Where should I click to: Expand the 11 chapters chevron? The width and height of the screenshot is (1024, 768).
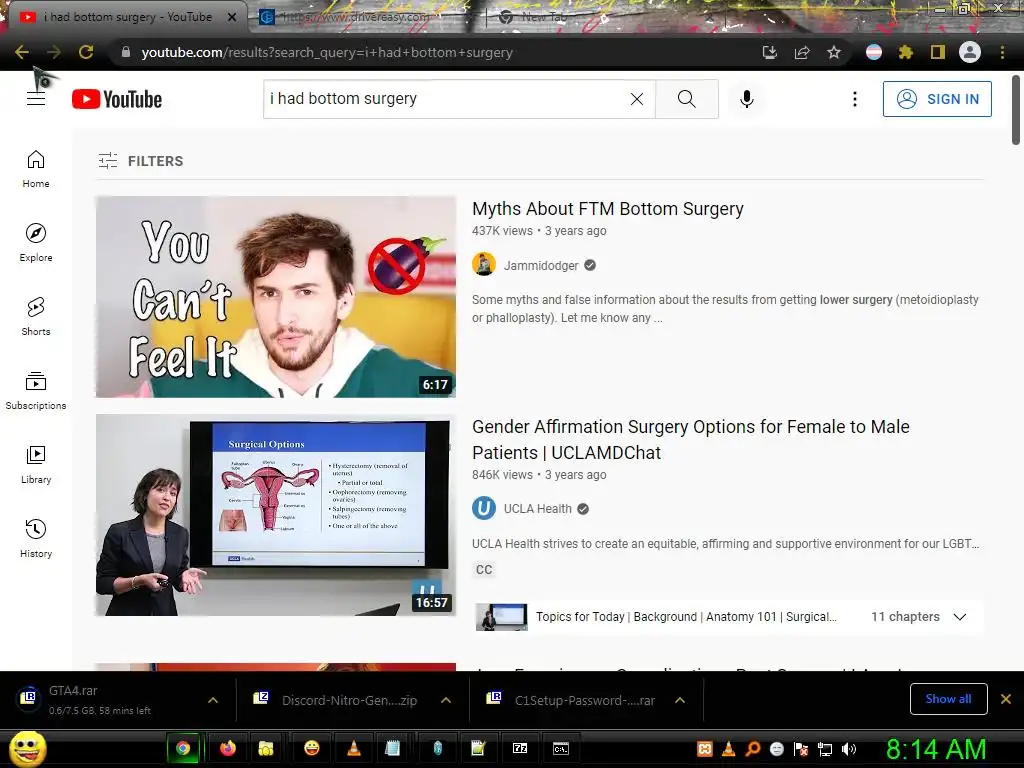click(x=960, y=616)
